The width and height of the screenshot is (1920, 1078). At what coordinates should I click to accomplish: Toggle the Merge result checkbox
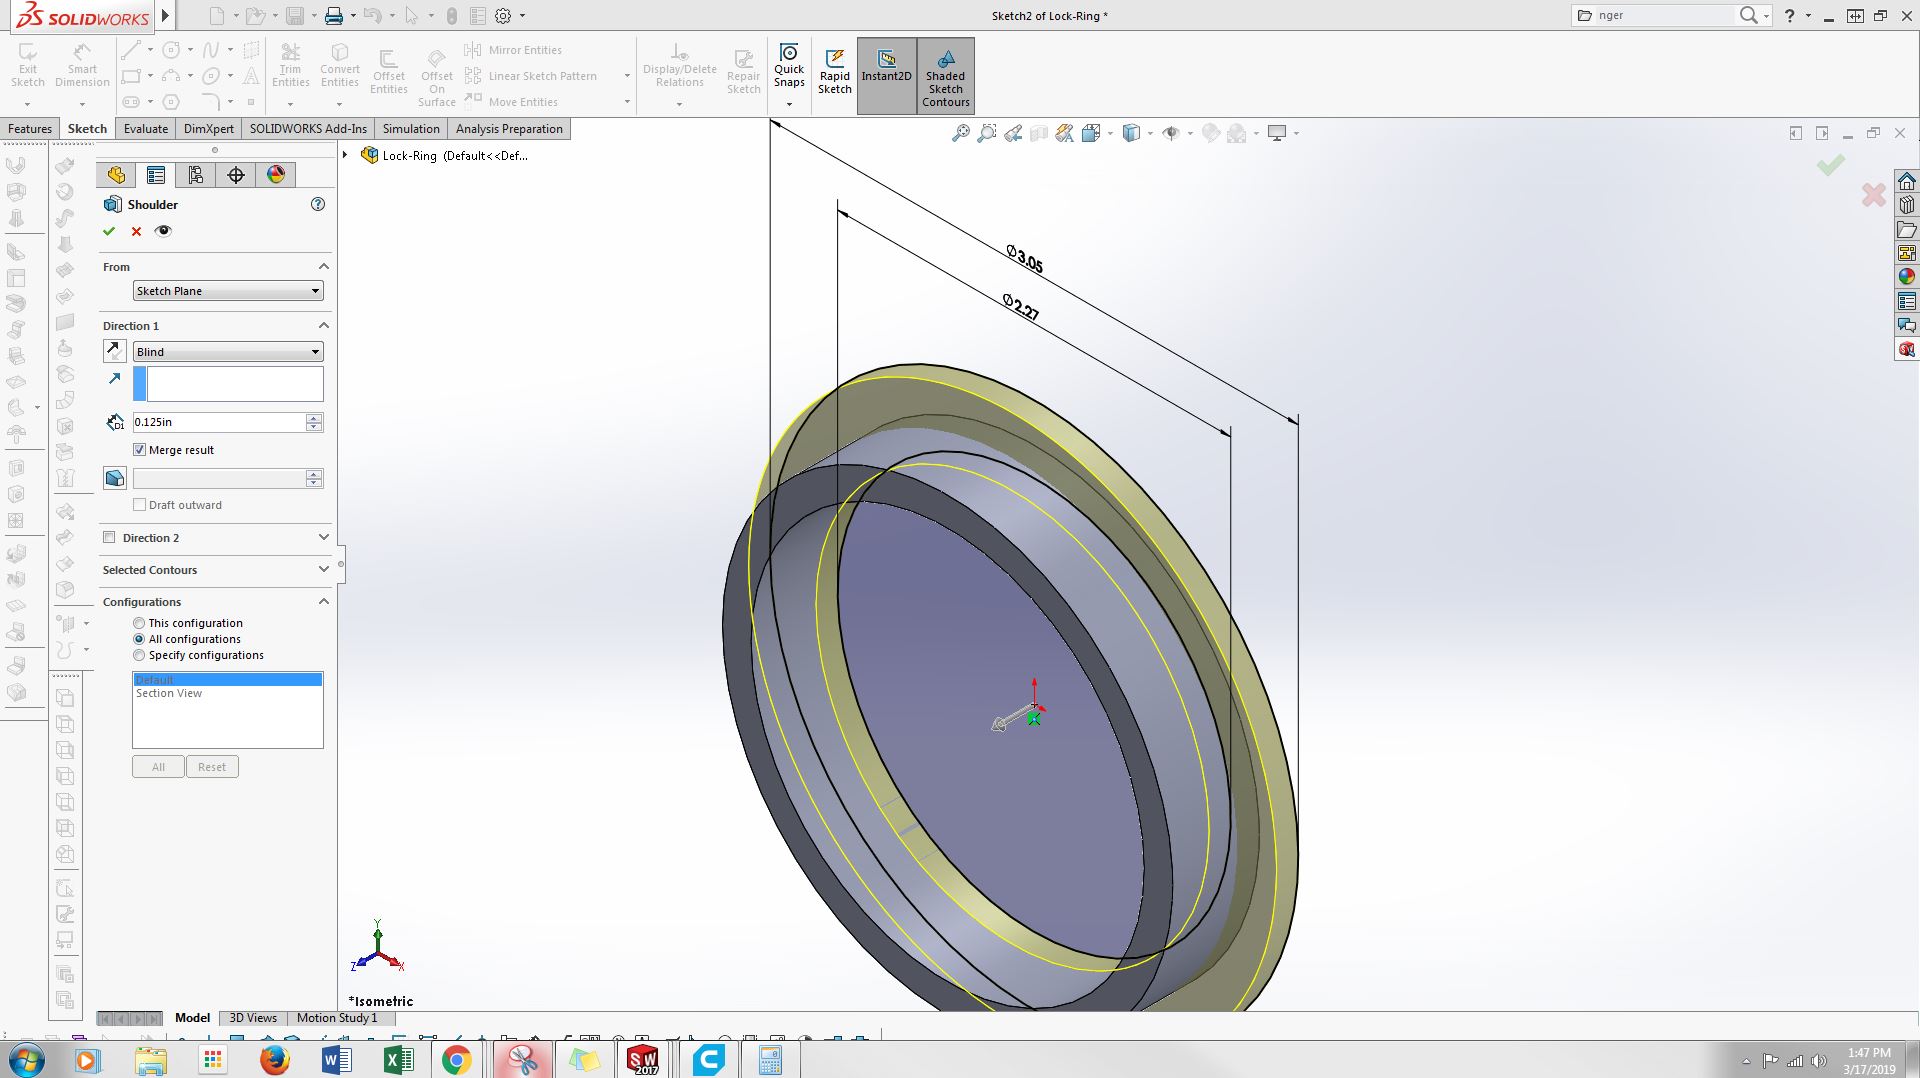(140, 450)
